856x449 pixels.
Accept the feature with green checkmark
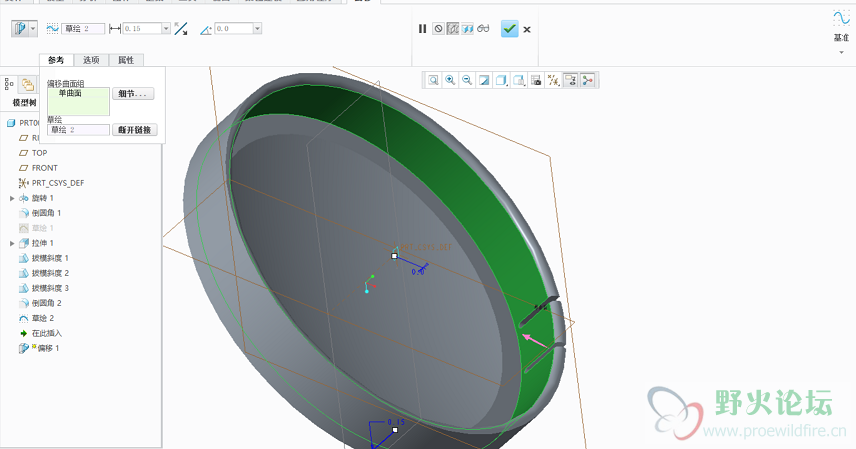coord(509,28)
